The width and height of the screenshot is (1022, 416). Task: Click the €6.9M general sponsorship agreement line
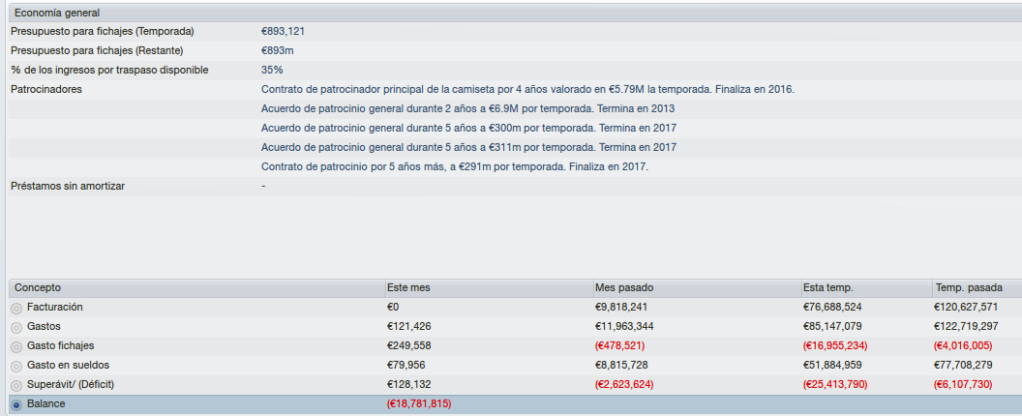pyautogui.click(x=467, y=108)
